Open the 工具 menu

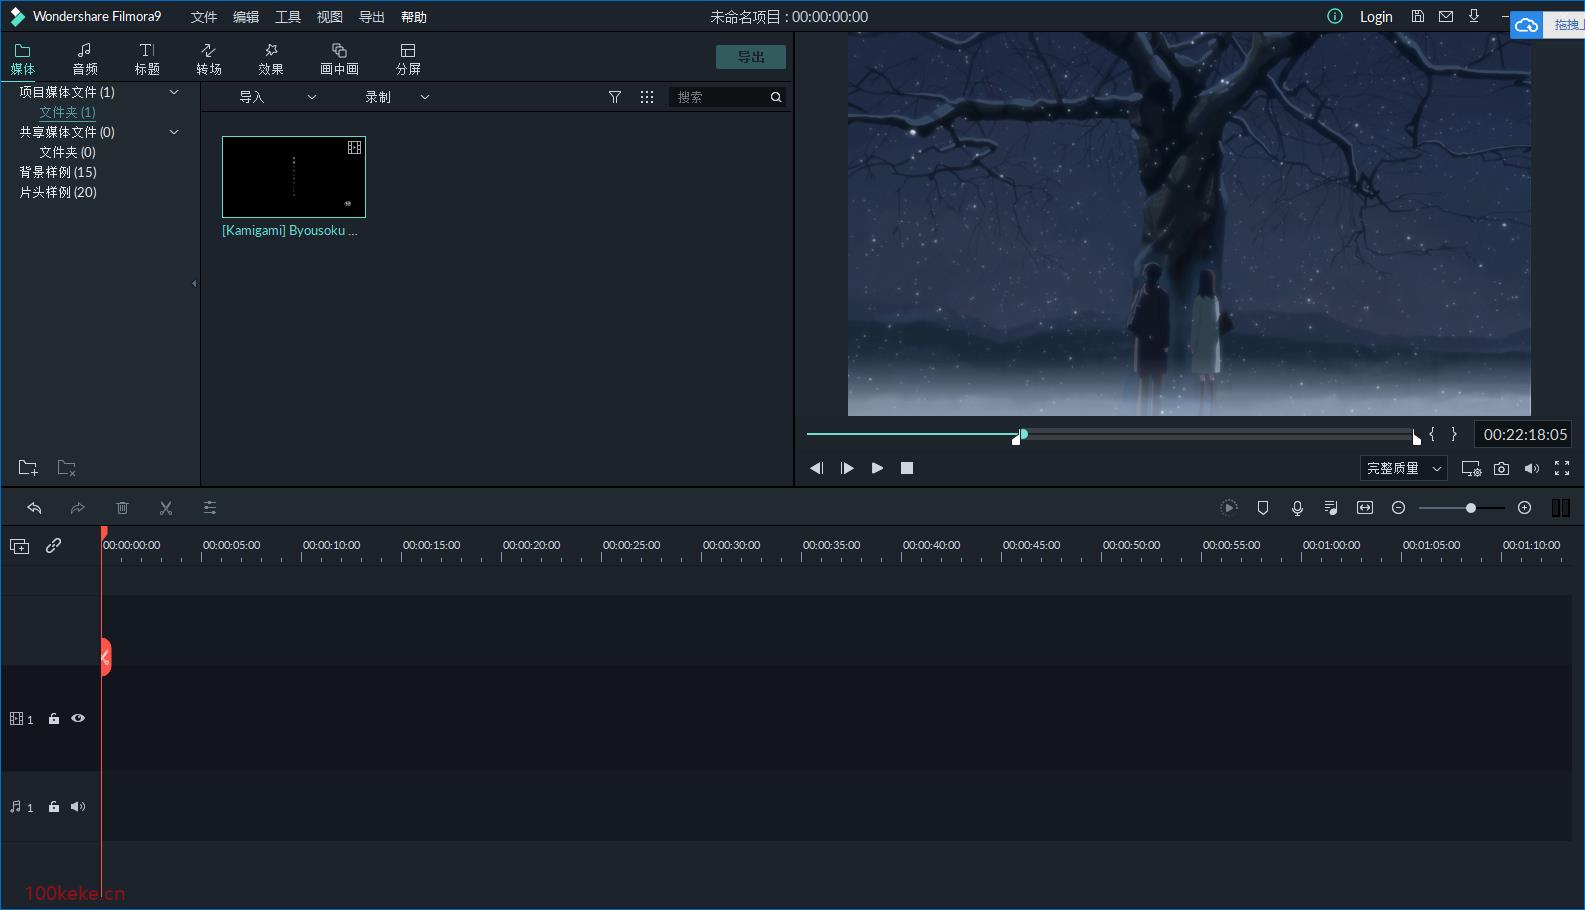pyautogui.click(x=288, y=17)
